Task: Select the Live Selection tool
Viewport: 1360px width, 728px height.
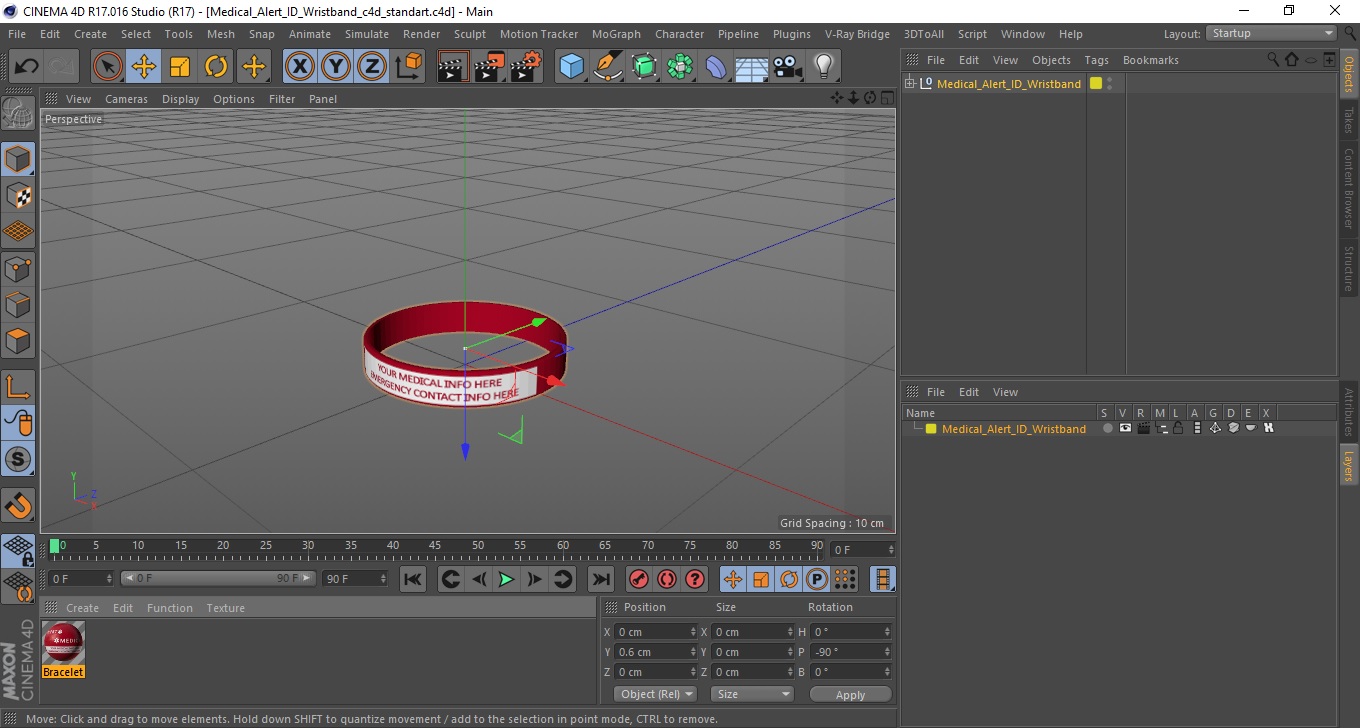Action: coord(108,67)
